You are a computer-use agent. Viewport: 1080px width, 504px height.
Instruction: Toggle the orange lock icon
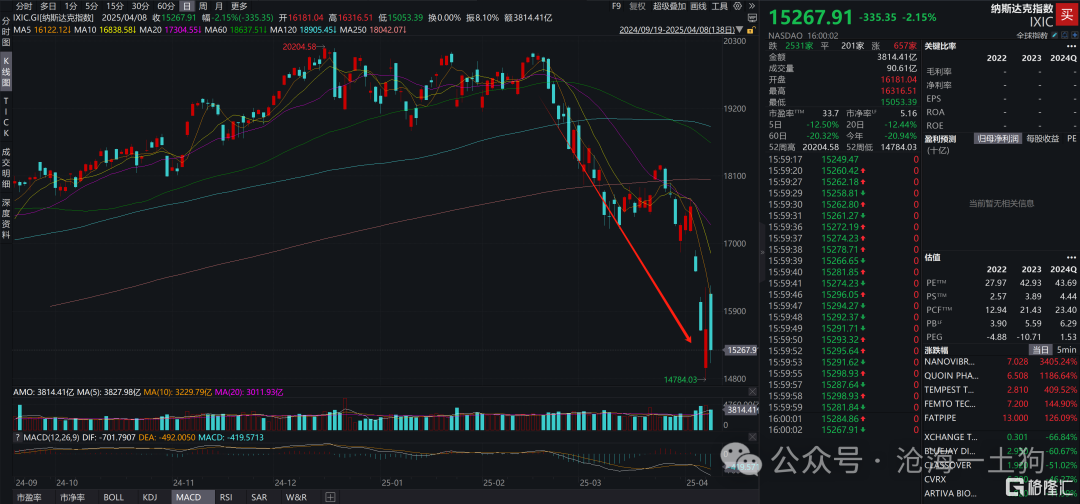pos(751,30)
